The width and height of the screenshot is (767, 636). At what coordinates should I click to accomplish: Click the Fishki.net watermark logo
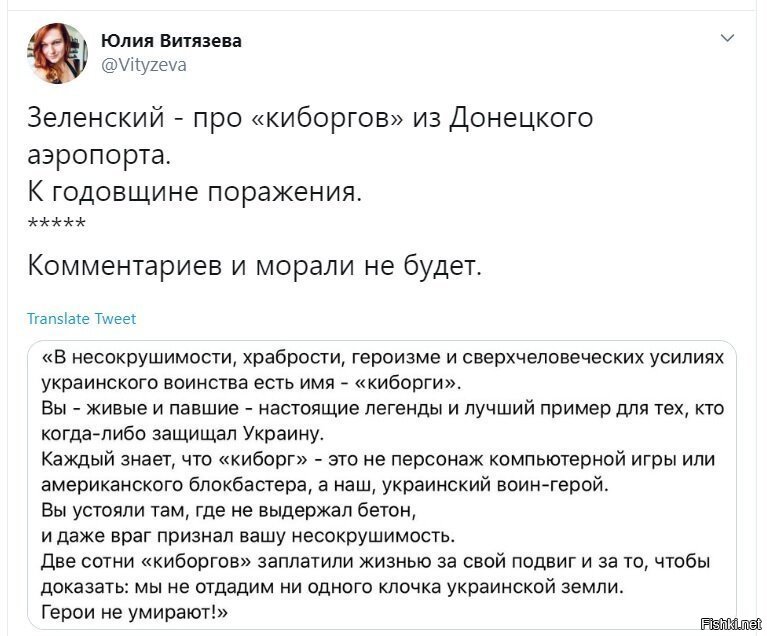tap(731, 624)
